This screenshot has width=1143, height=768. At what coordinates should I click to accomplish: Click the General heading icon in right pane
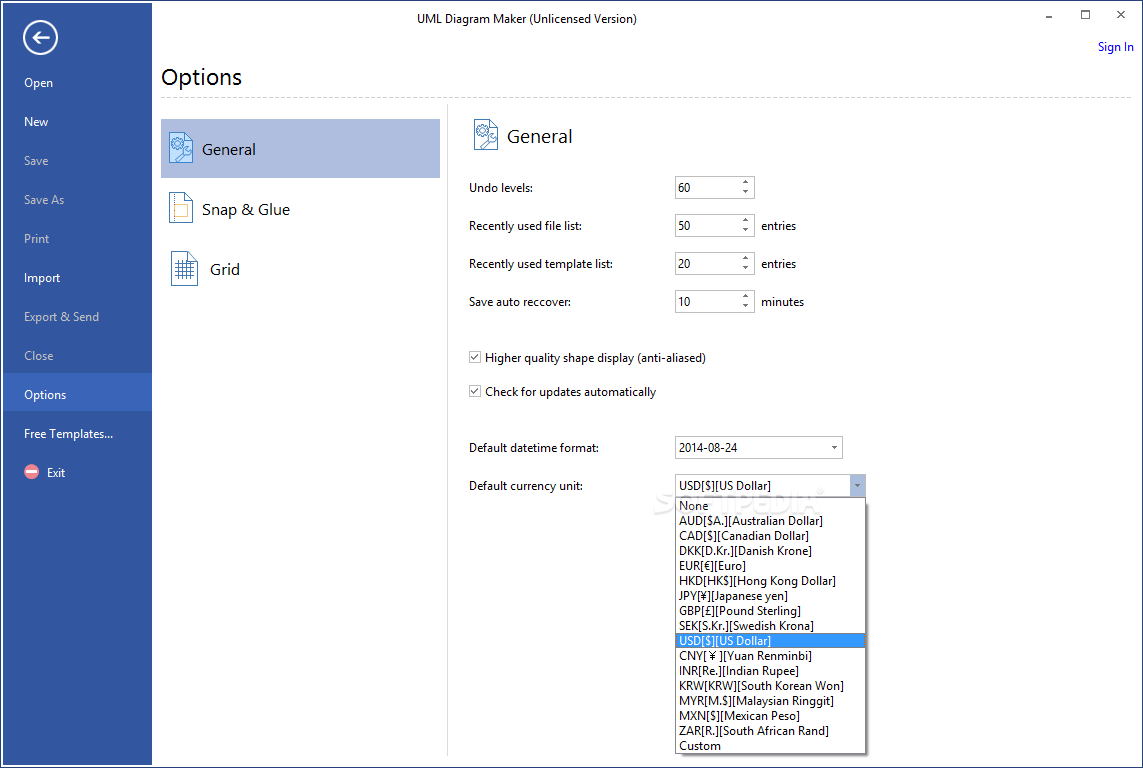point(485,135)
